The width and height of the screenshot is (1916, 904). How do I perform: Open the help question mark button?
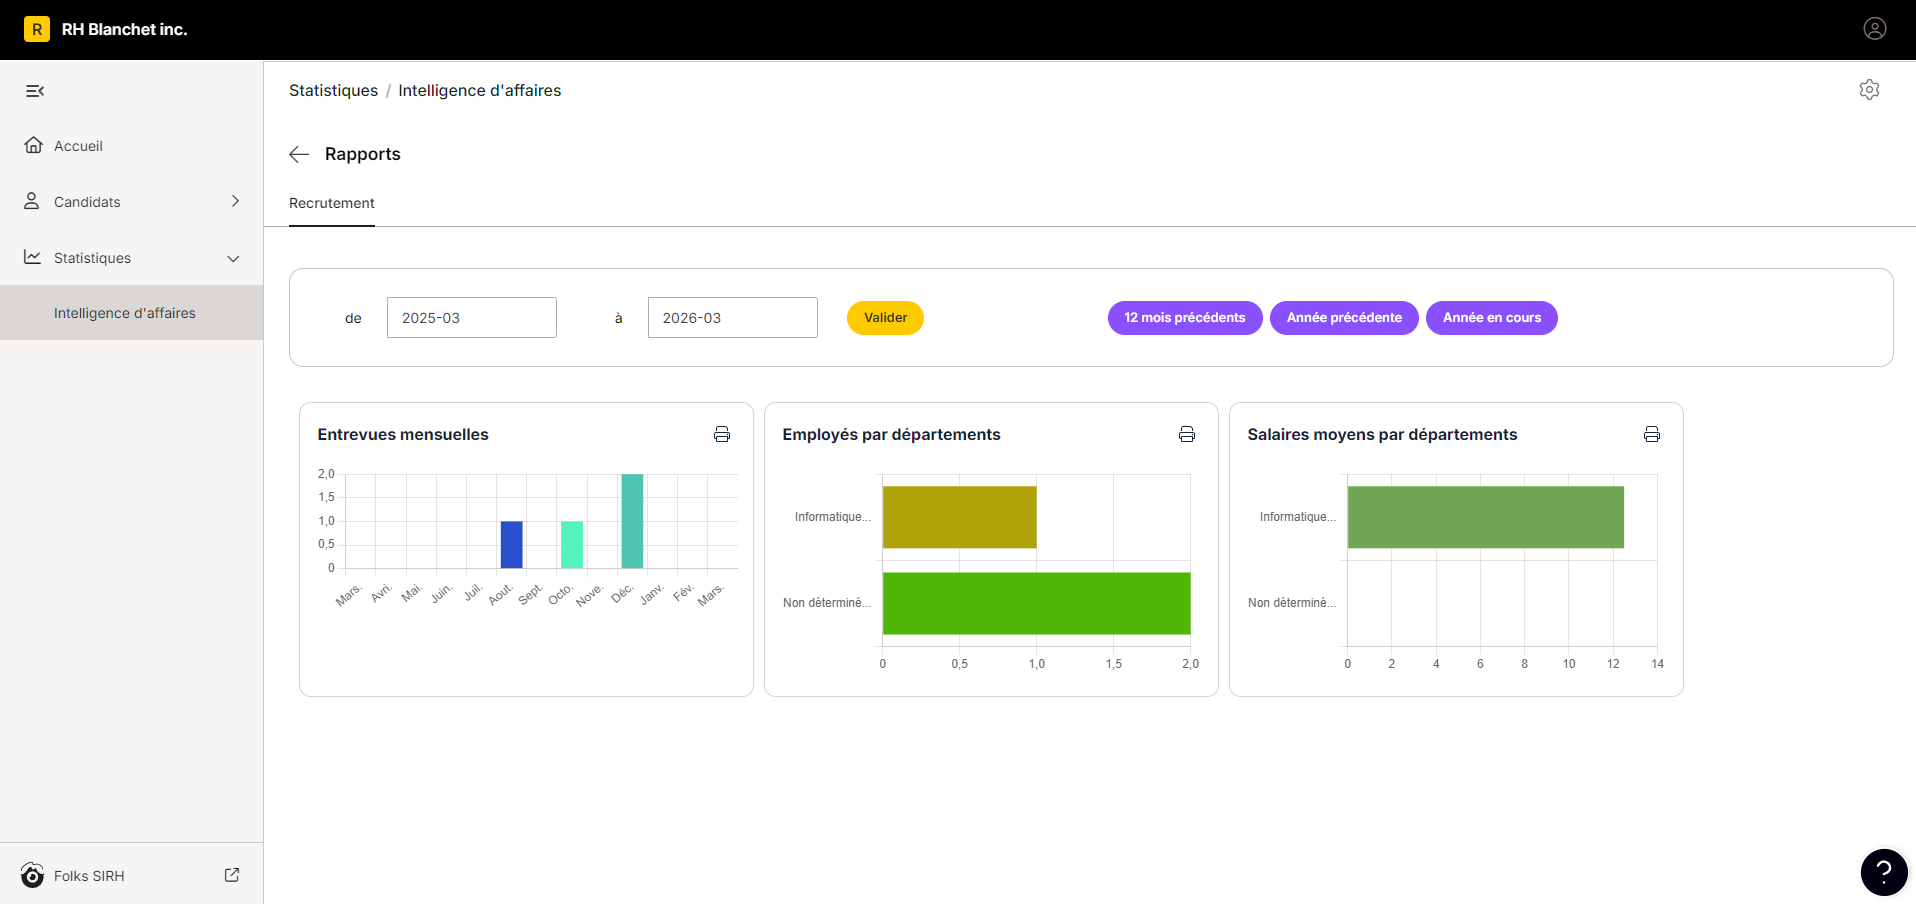[1884, 872]
